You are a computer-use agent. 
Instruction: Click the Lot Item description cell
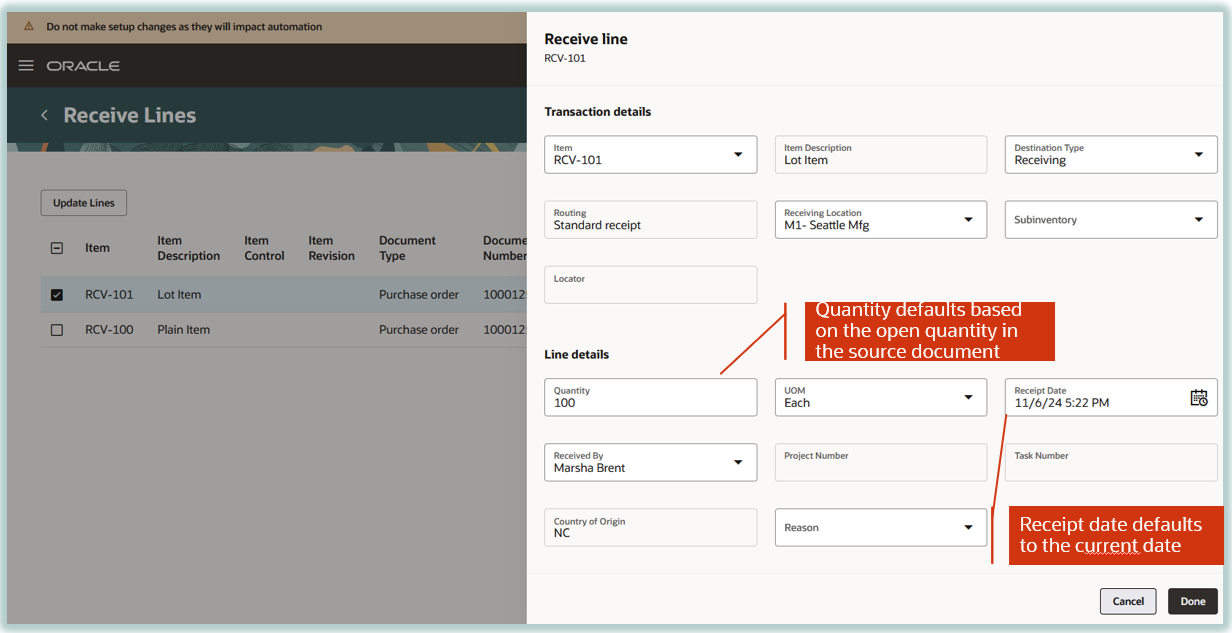click(x=179, y=295)
